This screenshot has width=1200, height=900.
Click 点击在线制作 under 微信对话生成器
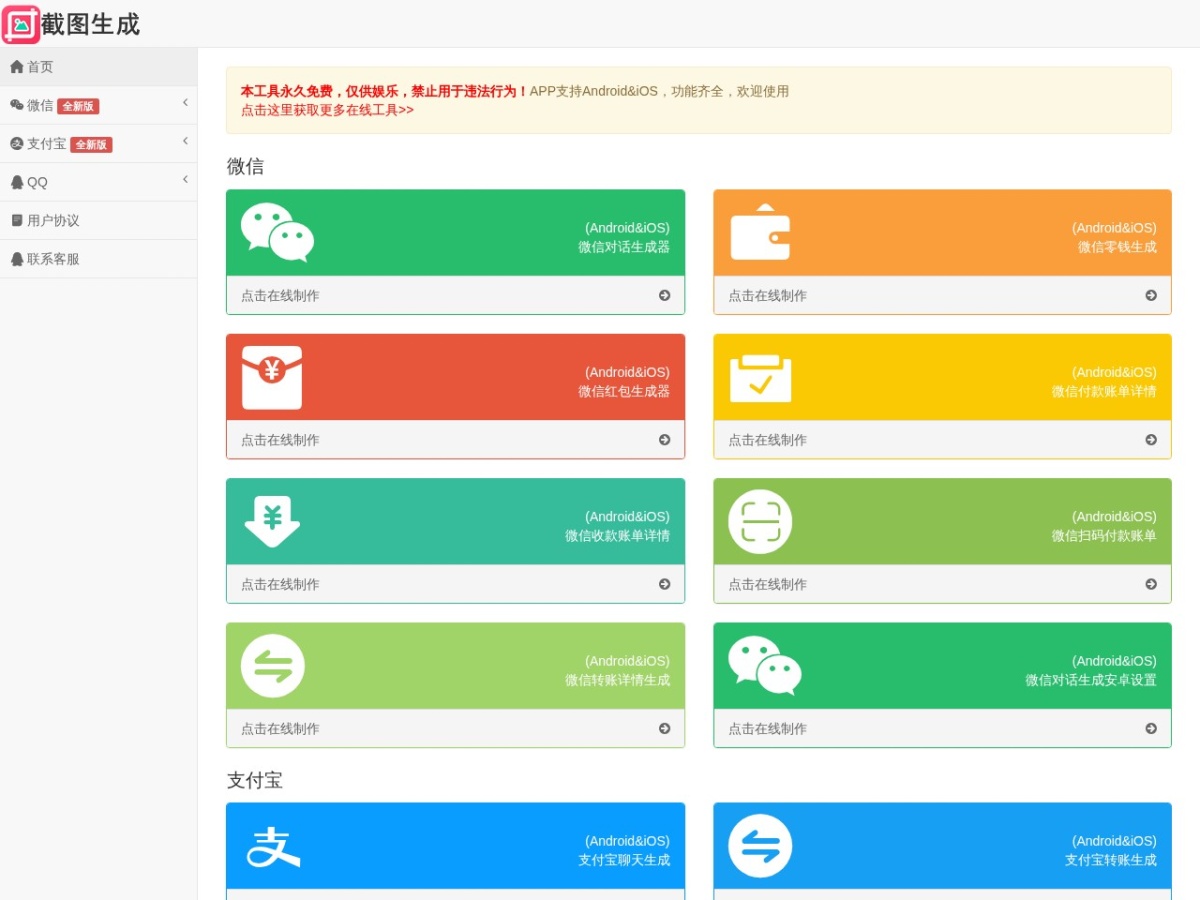(x=280, y=295)
